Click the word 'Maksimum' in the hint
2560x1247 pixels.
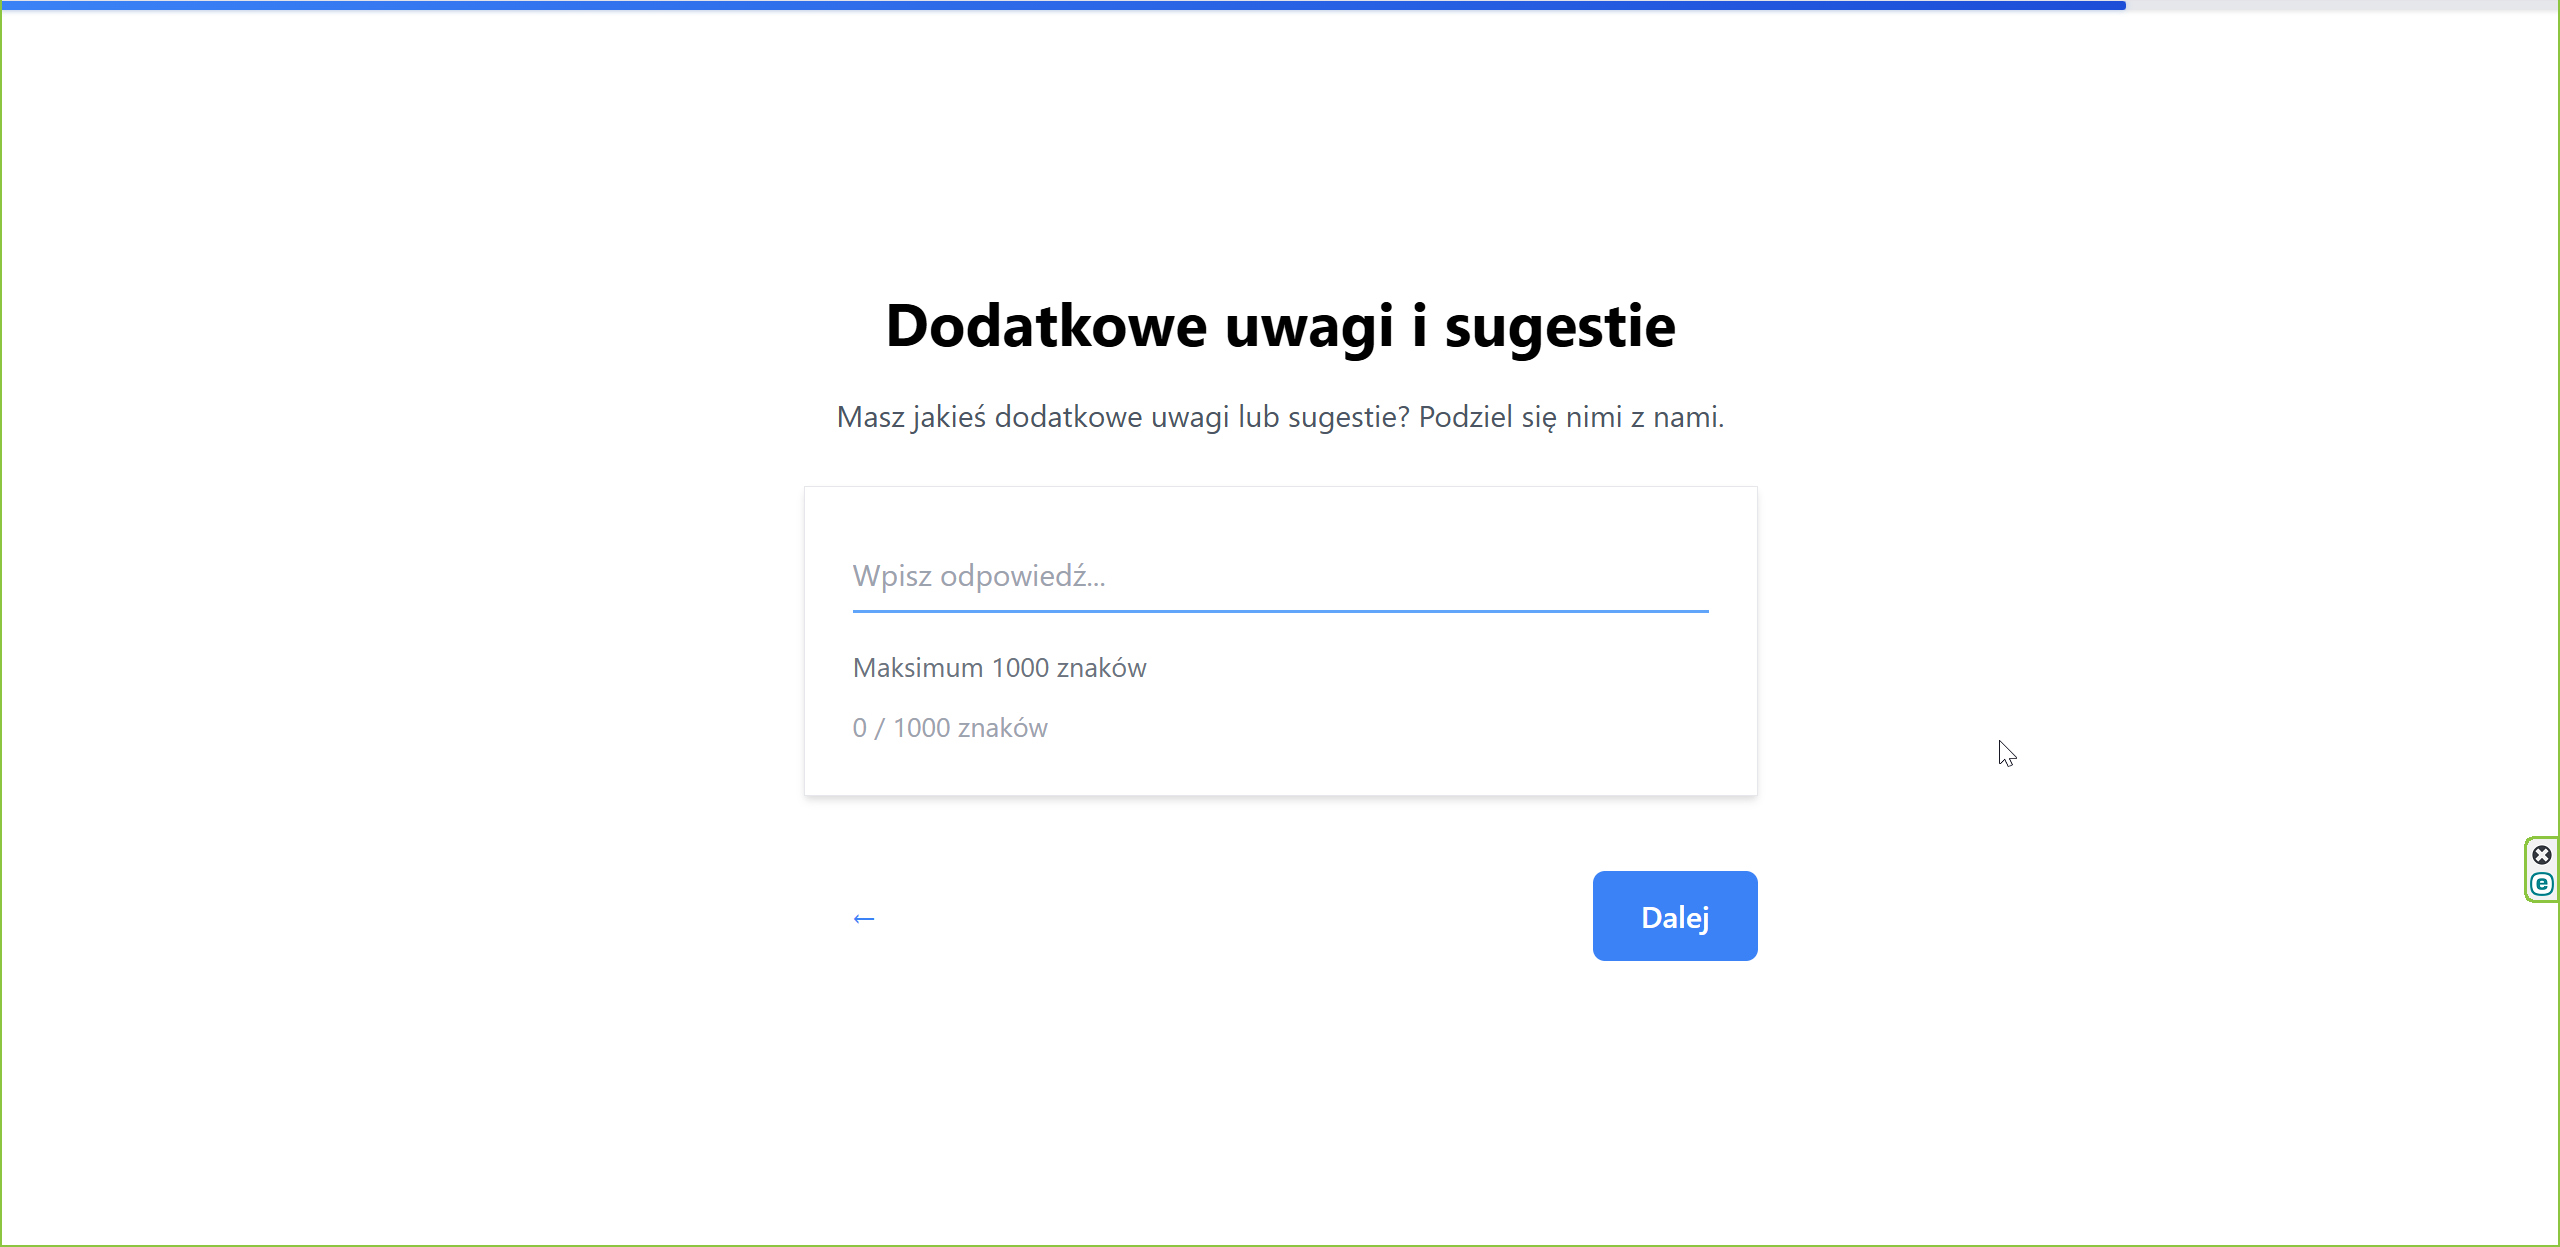click(918, 668)
